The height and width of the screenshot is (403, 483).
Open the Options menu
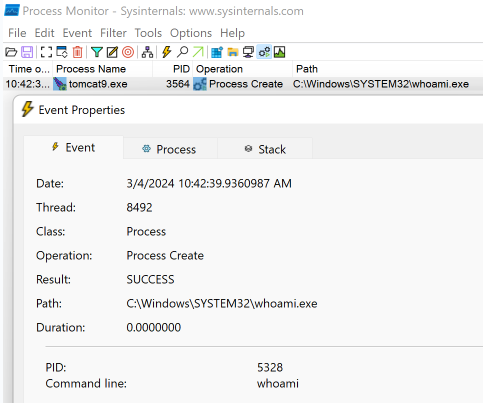(x=191, y=33)
